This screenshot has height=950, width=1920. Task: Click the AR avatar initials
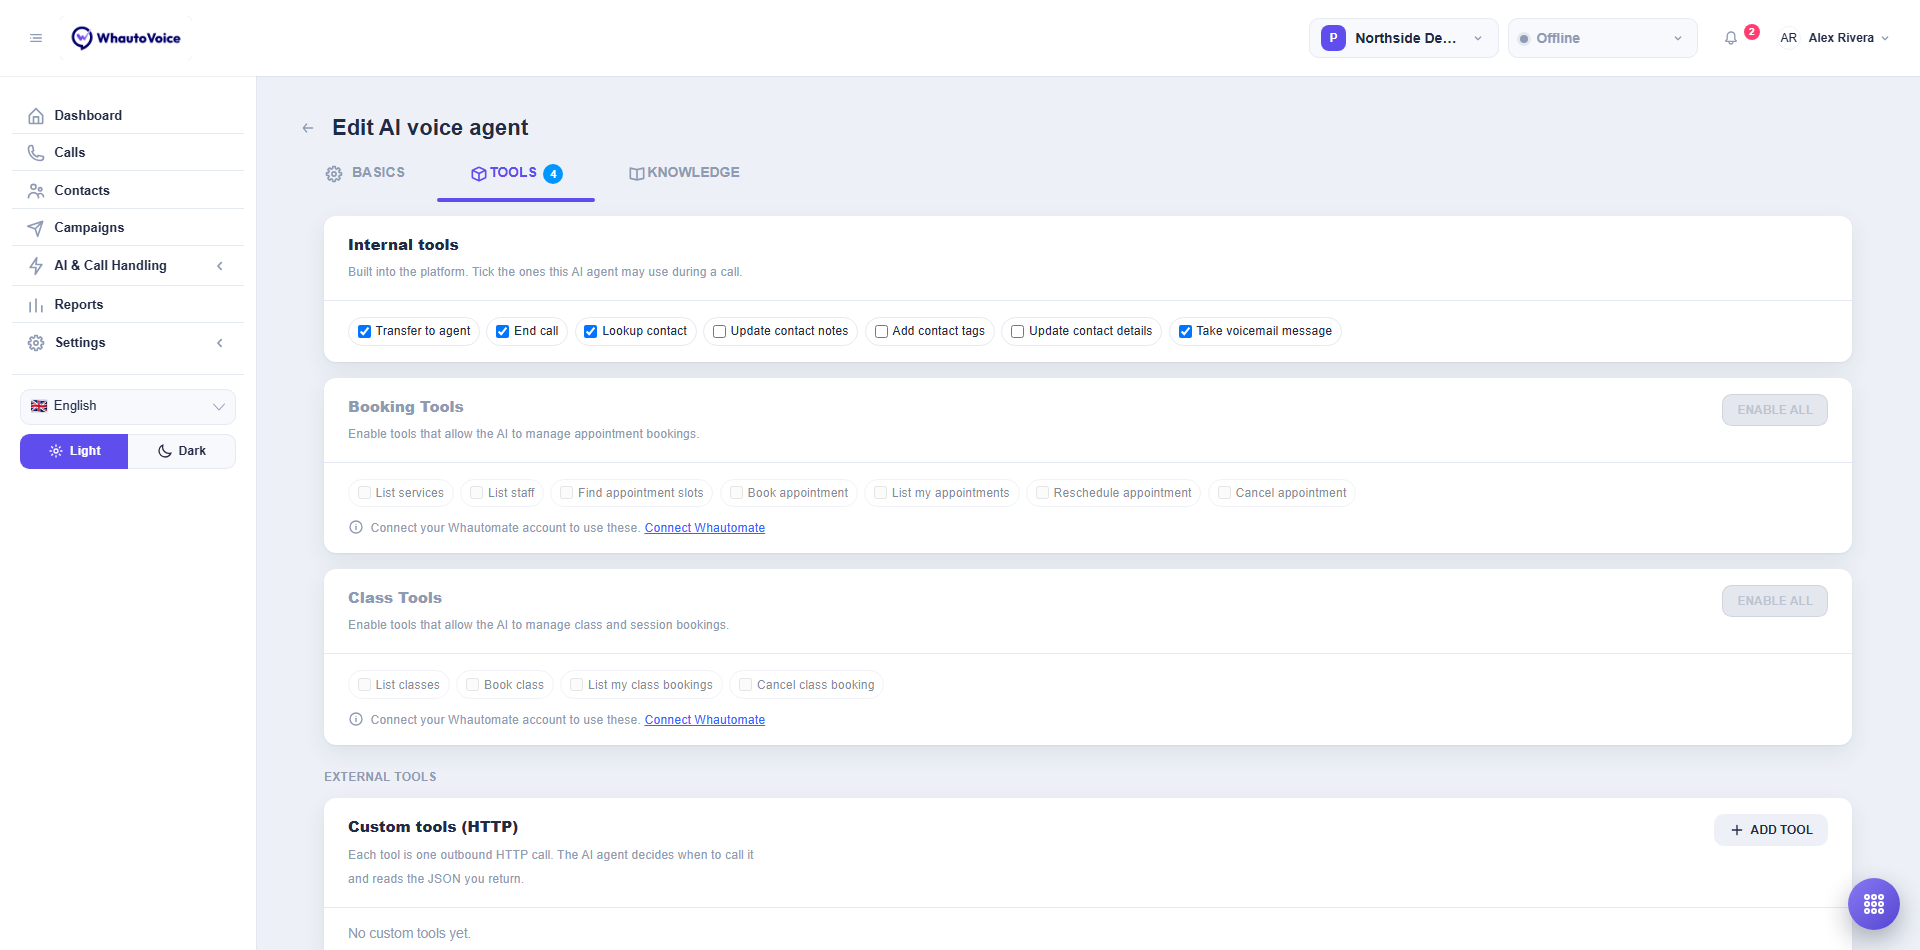(x=1788, y=38)
